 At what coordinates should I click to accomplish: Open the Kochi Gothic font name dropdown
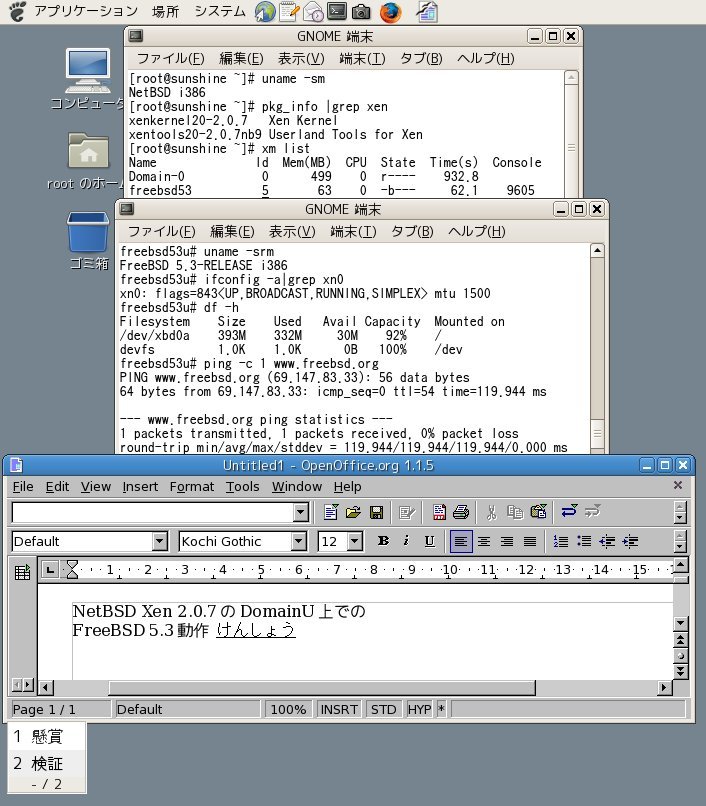[x=299, y=541]
